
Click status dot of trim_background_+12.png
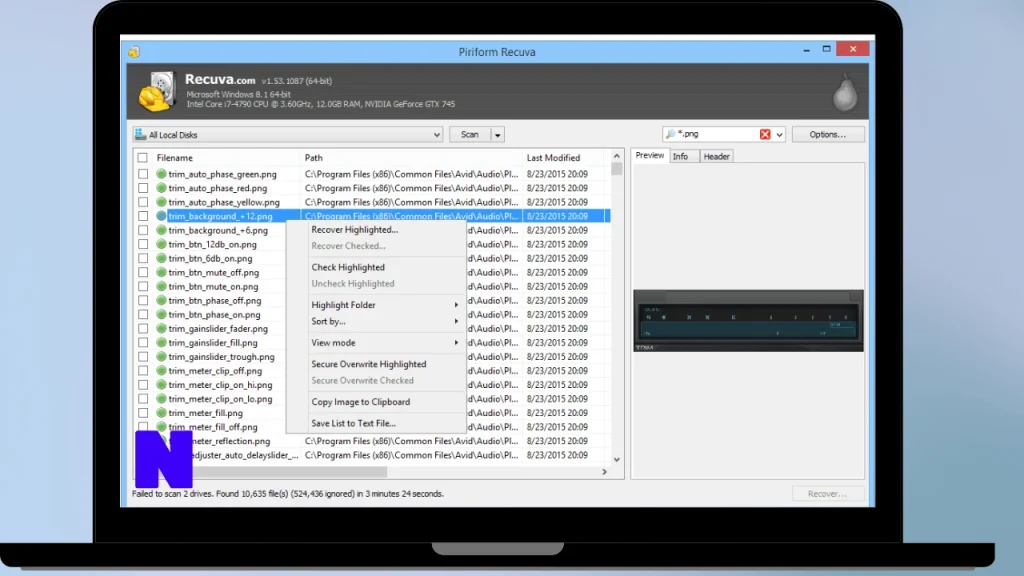[x=161, y=216]
